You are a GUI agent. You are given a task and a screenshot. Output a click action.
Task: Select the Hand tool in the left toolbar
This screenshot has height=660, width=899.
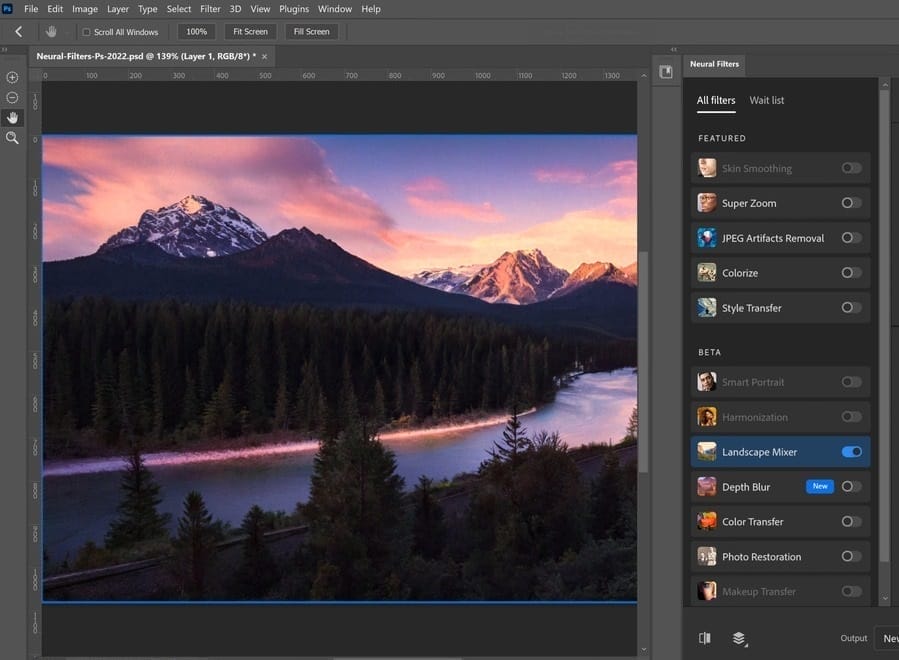(x=11, y=117)
